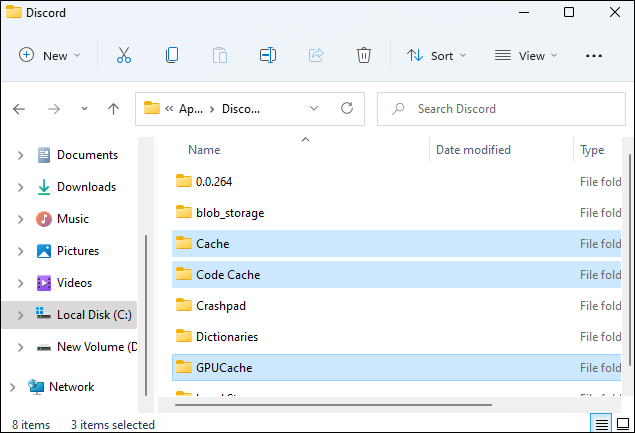Sort files by the Name column
Image resolution: width=635 pixels, height=433 pixels.
204,150
